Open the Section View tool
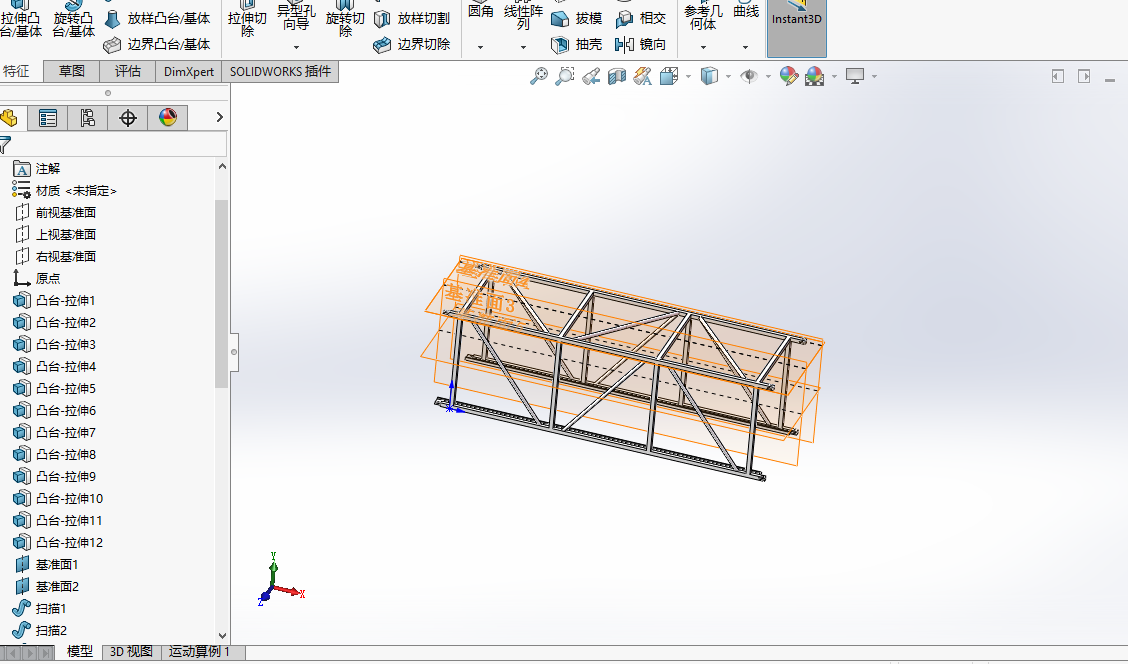Image resolution: width=1128 pixels, height=664 pixels. (617, 76)
